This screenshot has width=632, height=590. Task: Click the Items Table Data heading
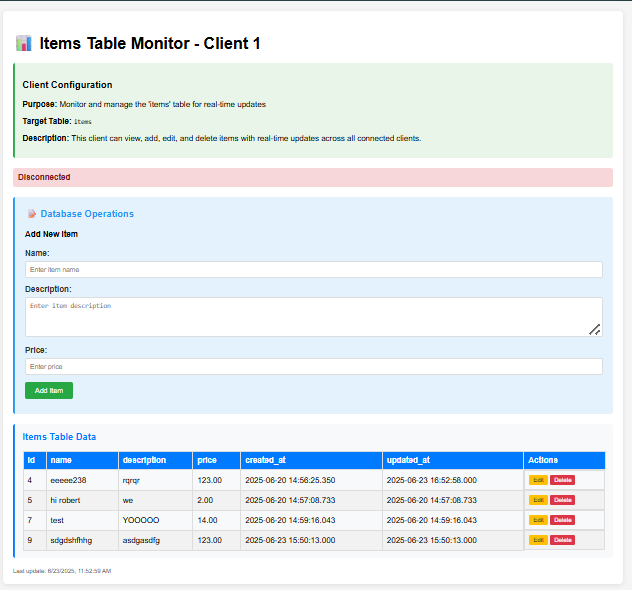tap(59, 437)
